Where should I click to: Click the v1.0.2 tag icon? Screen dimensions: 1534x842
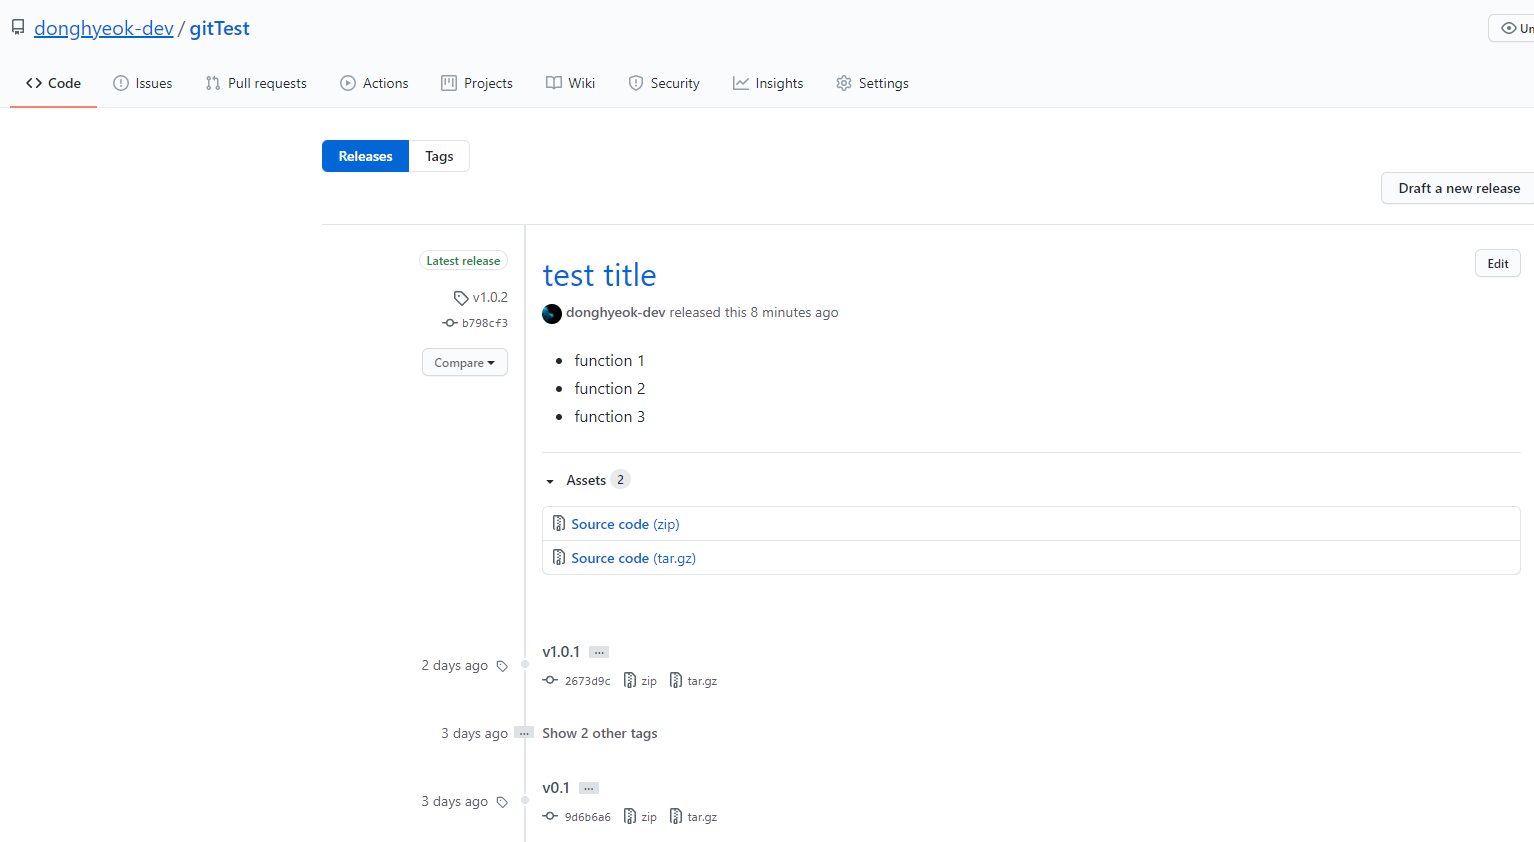pyautogui.click(x=461, y=298)
